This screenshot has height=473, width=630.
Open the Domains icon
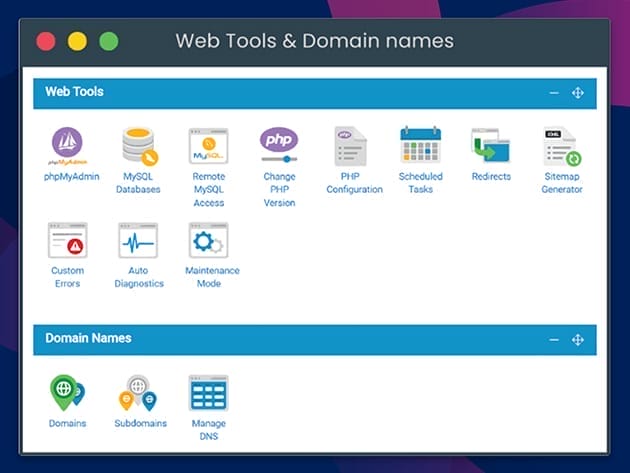67,393
